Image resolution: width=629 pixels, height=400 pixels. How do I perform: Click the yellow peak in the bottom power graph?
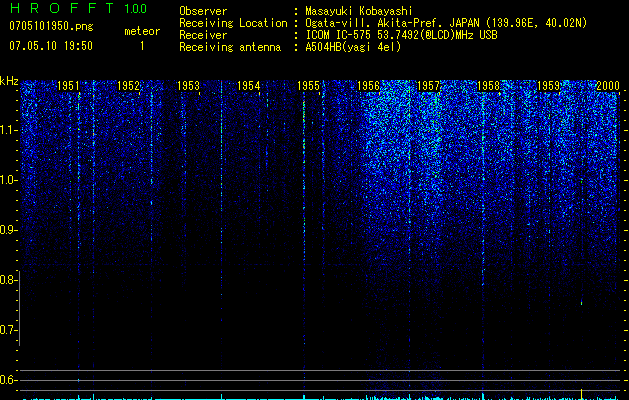(x=582, y=394)
